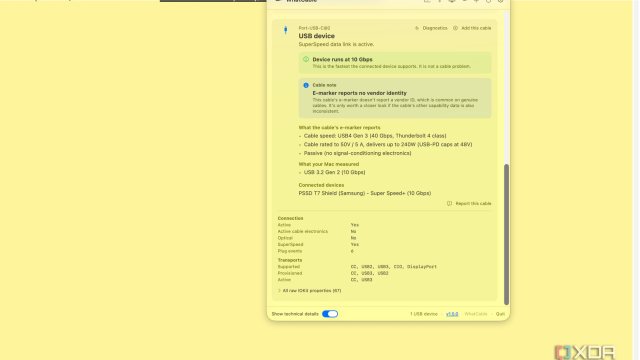640x360 pixels.
Task: Expand All raw IOKit properties
Action: tap(309, 291)
